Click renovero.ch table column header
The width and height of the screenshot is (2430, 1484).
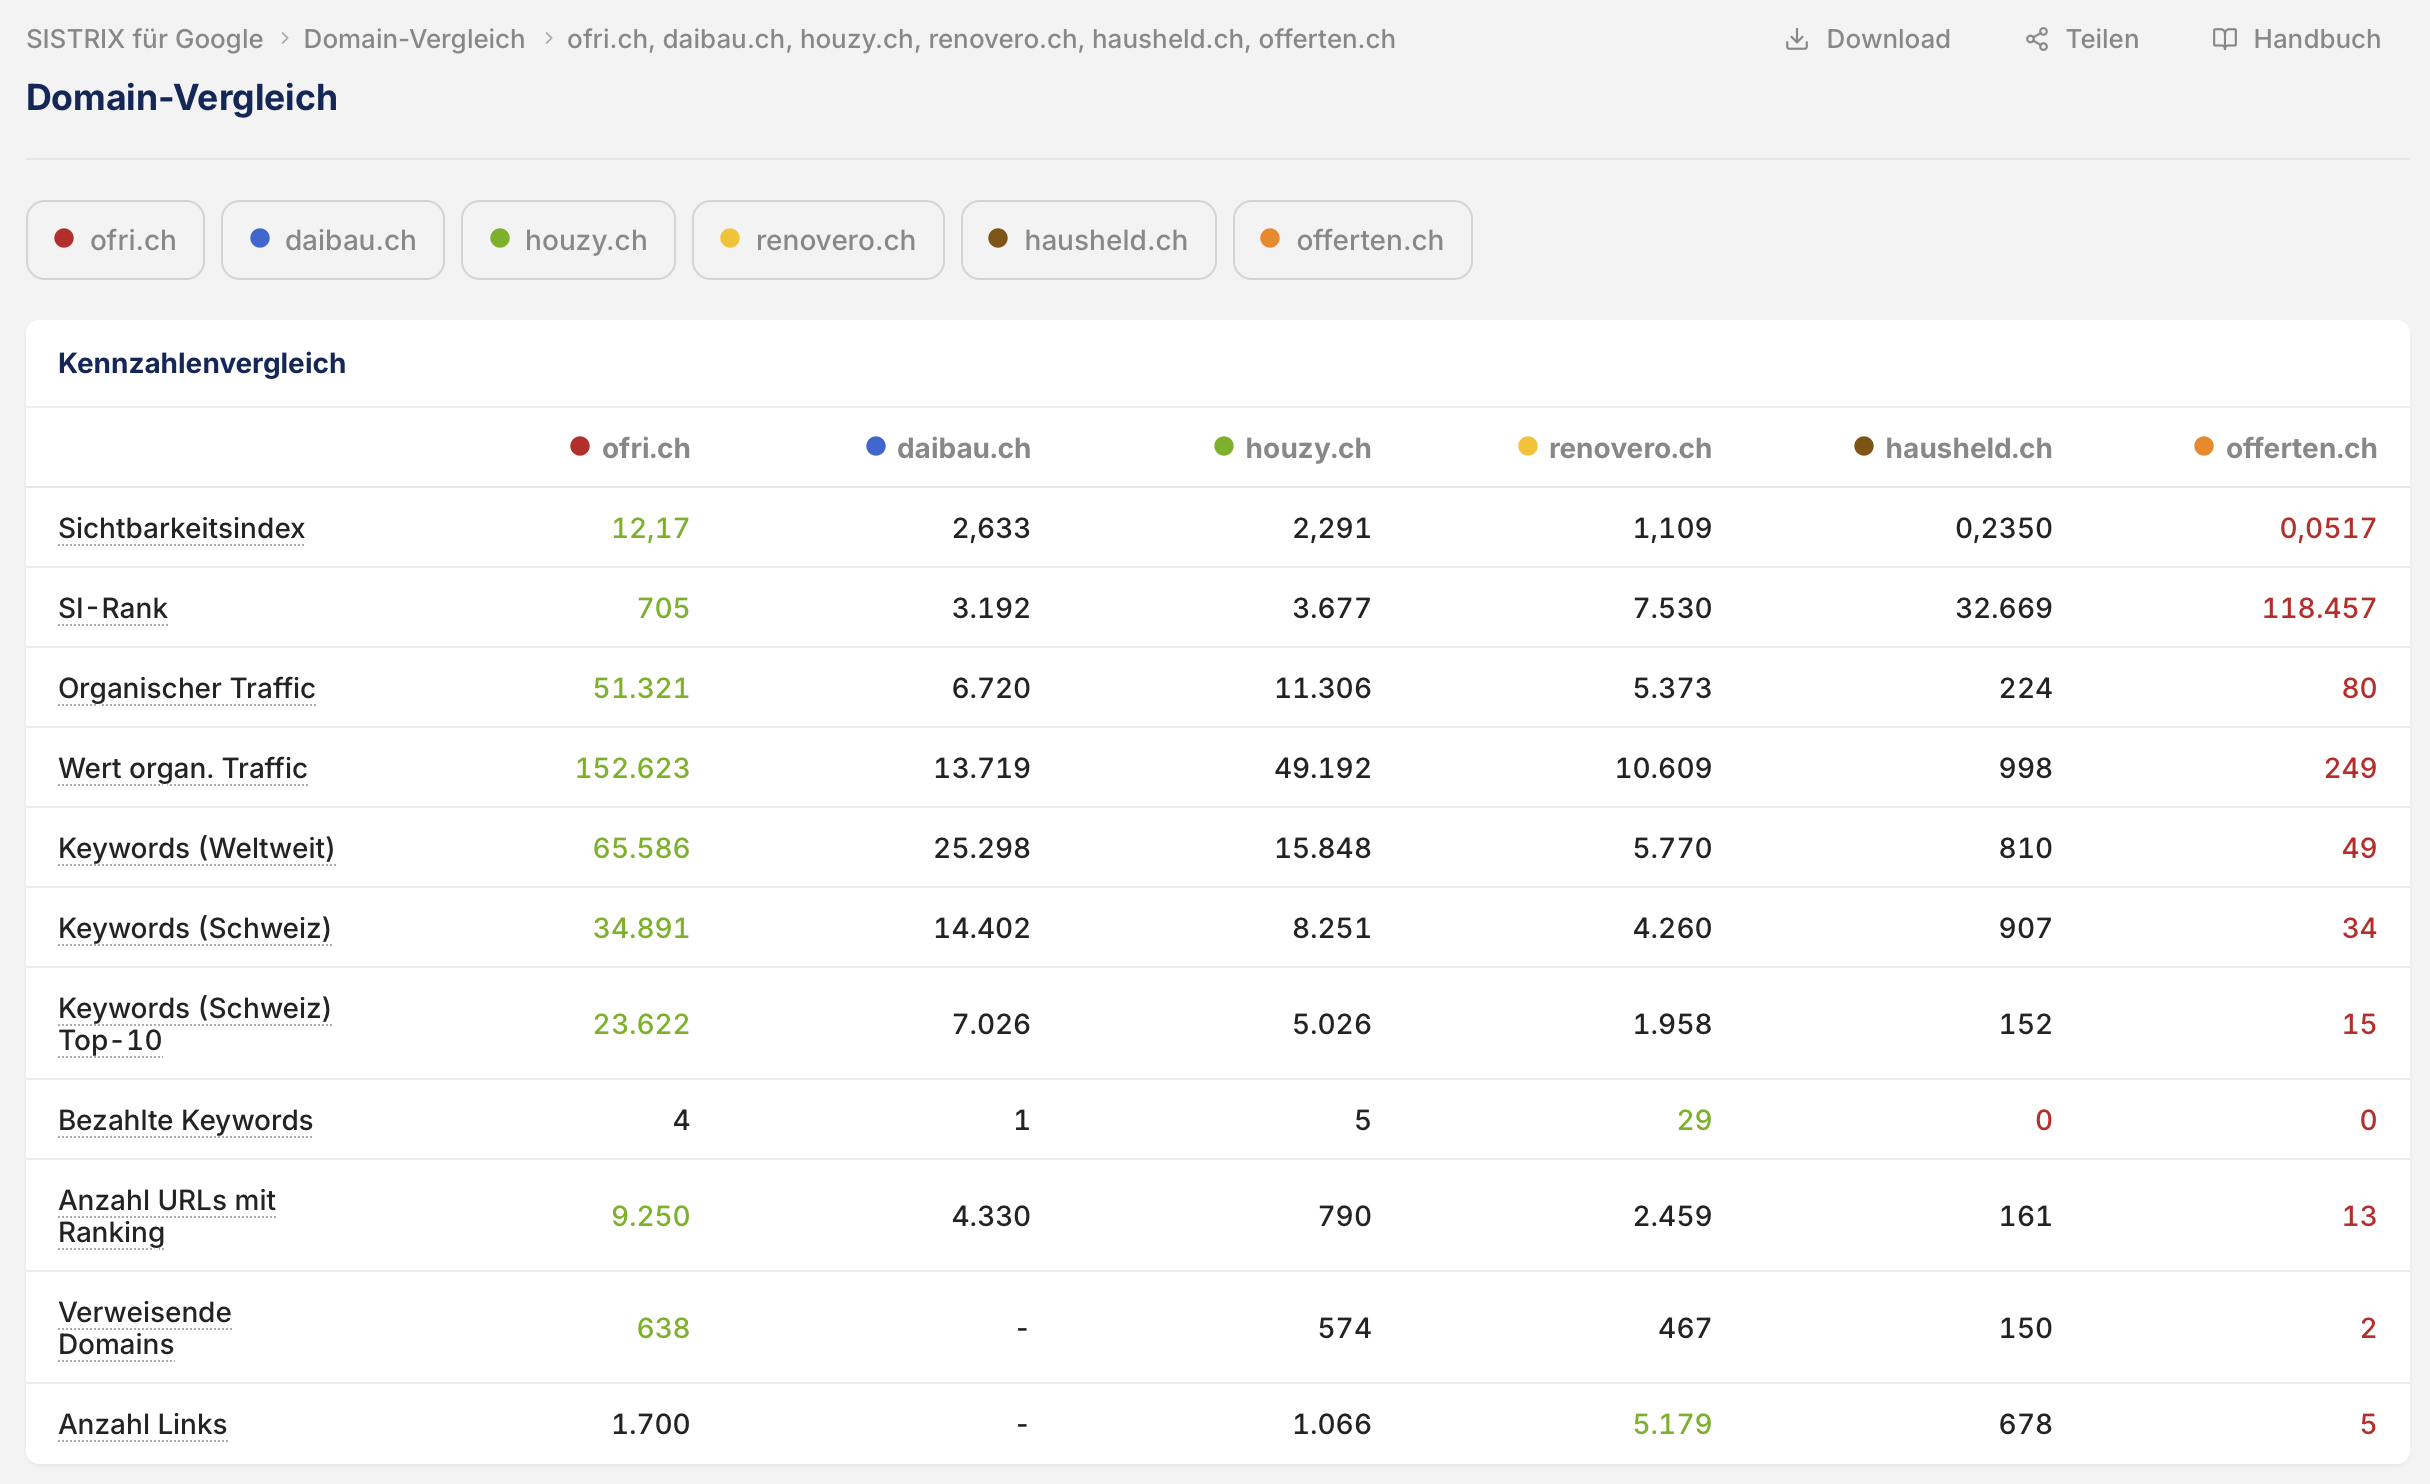1614,448
